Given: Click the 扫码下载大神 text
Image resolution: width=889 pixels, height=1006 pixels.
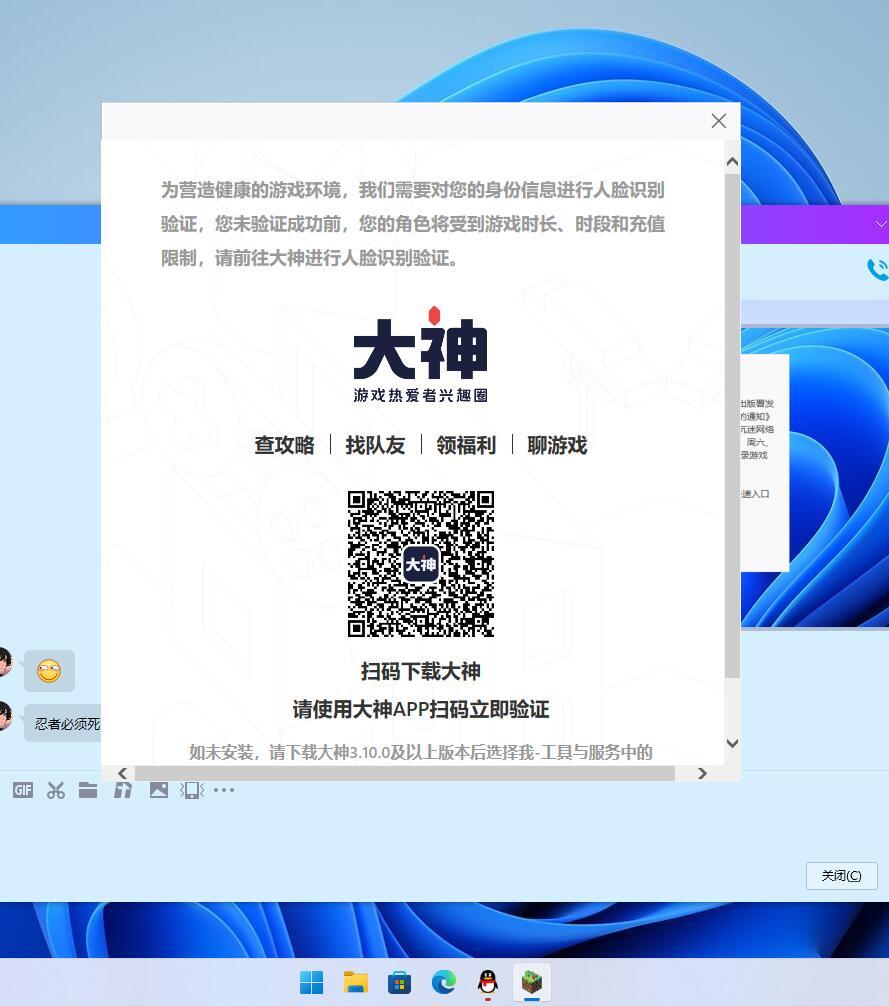Looking at the screenshot, I should pos(421,671).
